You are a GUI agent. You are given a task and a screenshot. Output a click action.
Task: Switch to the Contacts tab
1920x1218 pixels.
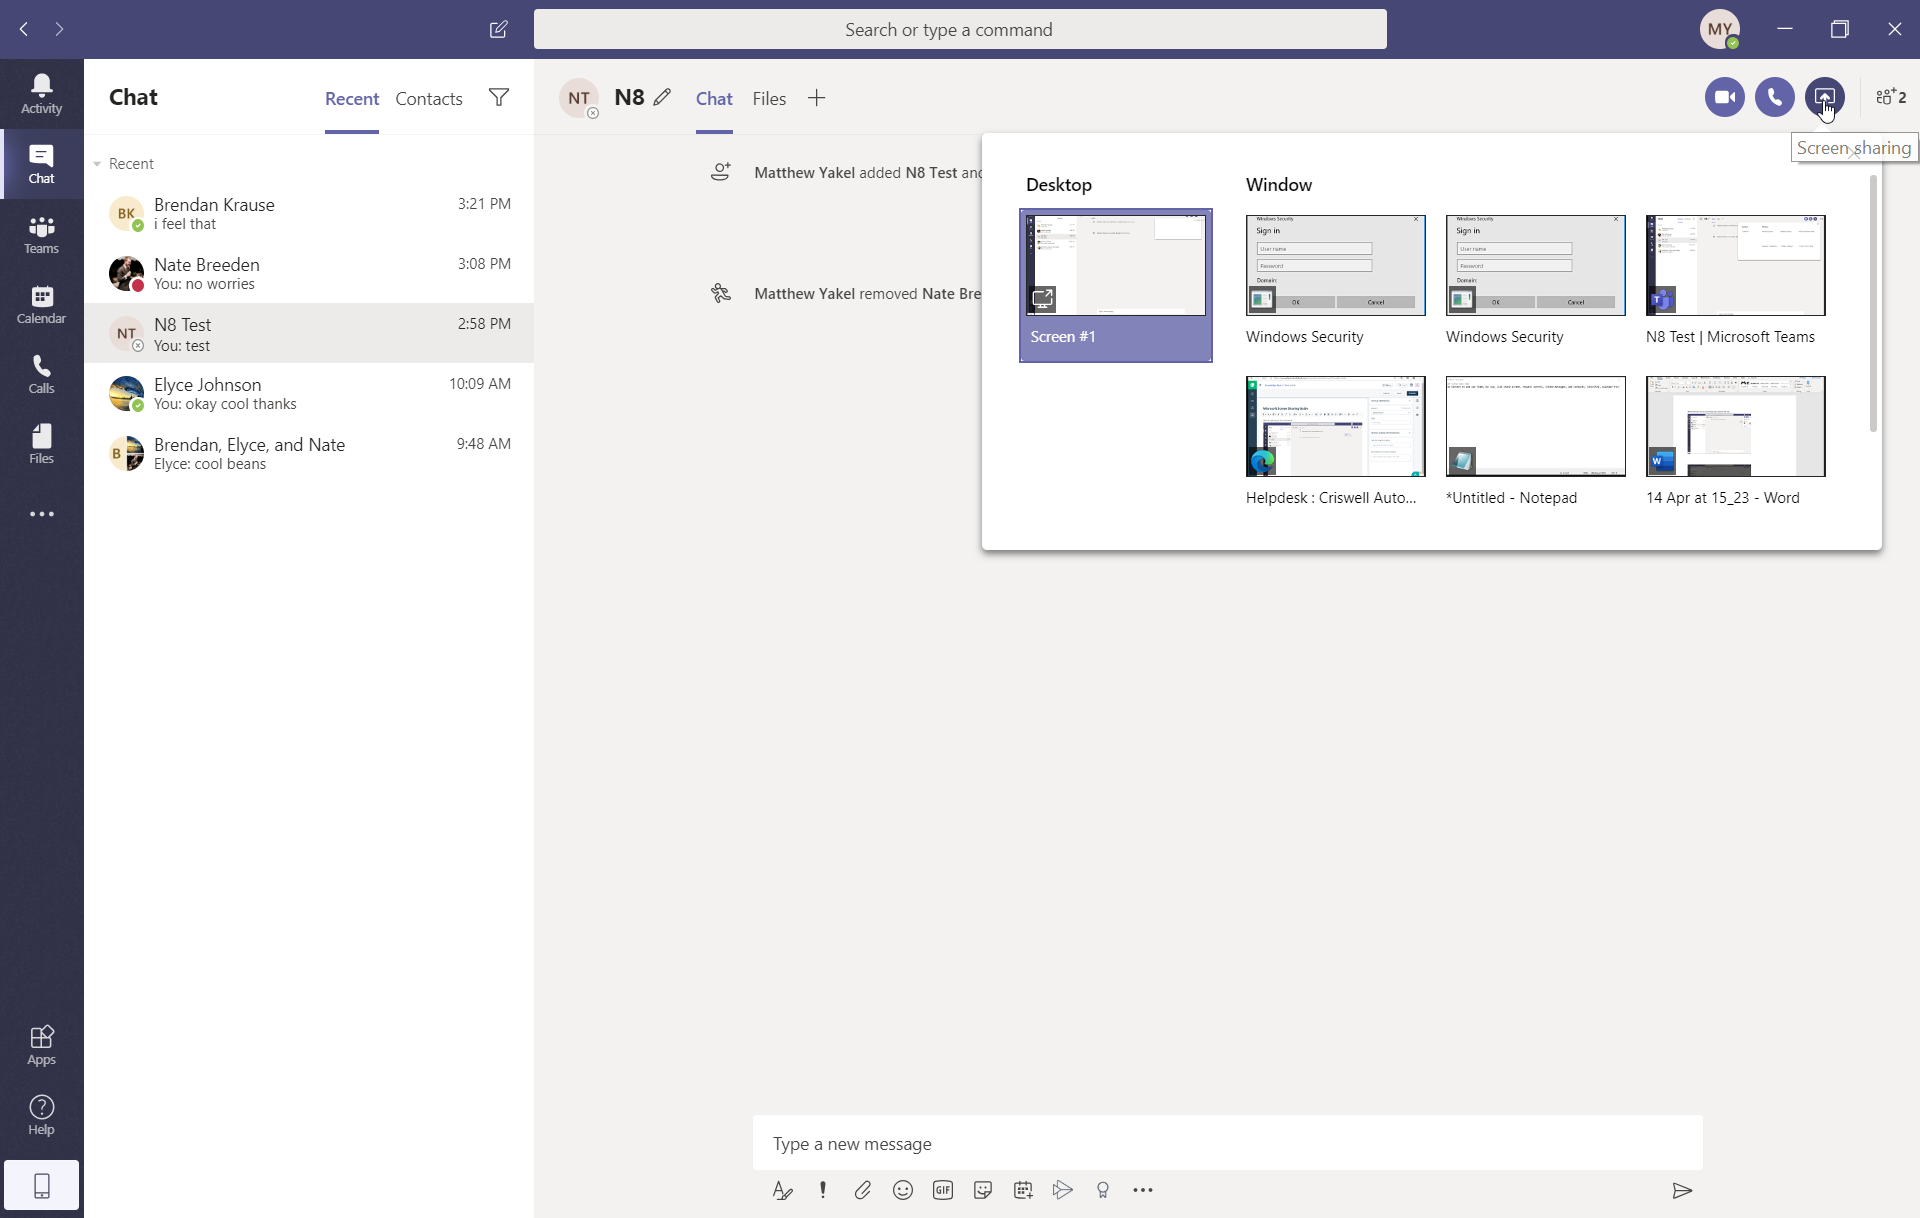428,99
